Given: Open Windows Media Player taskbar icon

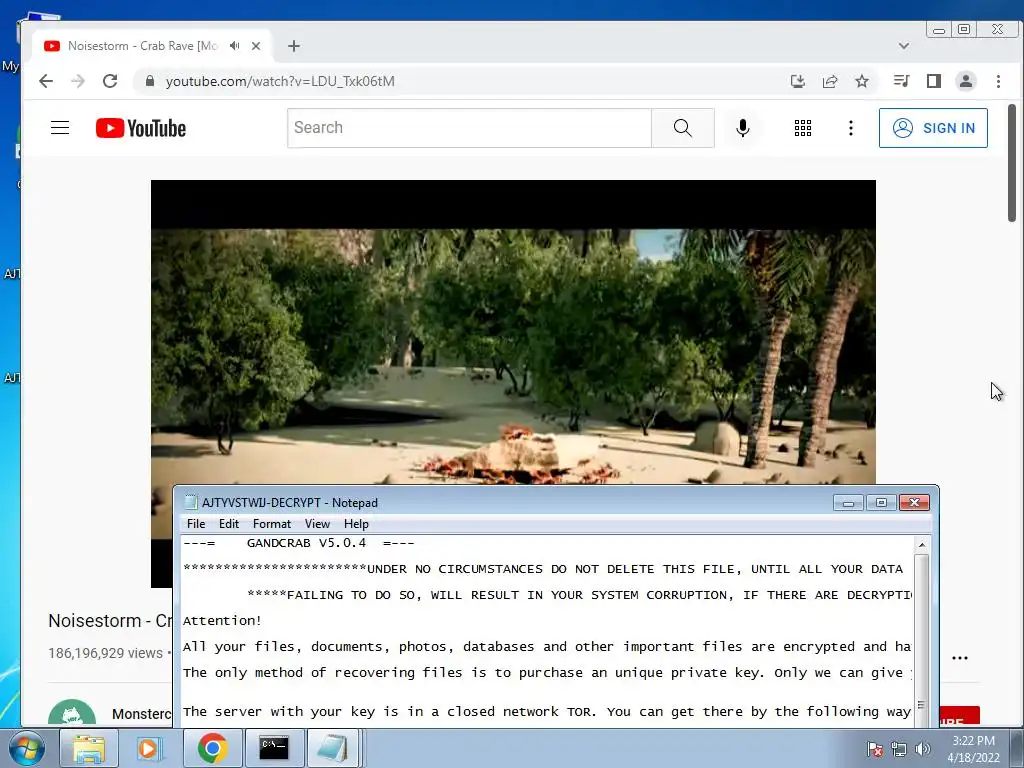Looking at the screenshot, I should (x=149, y=748).
